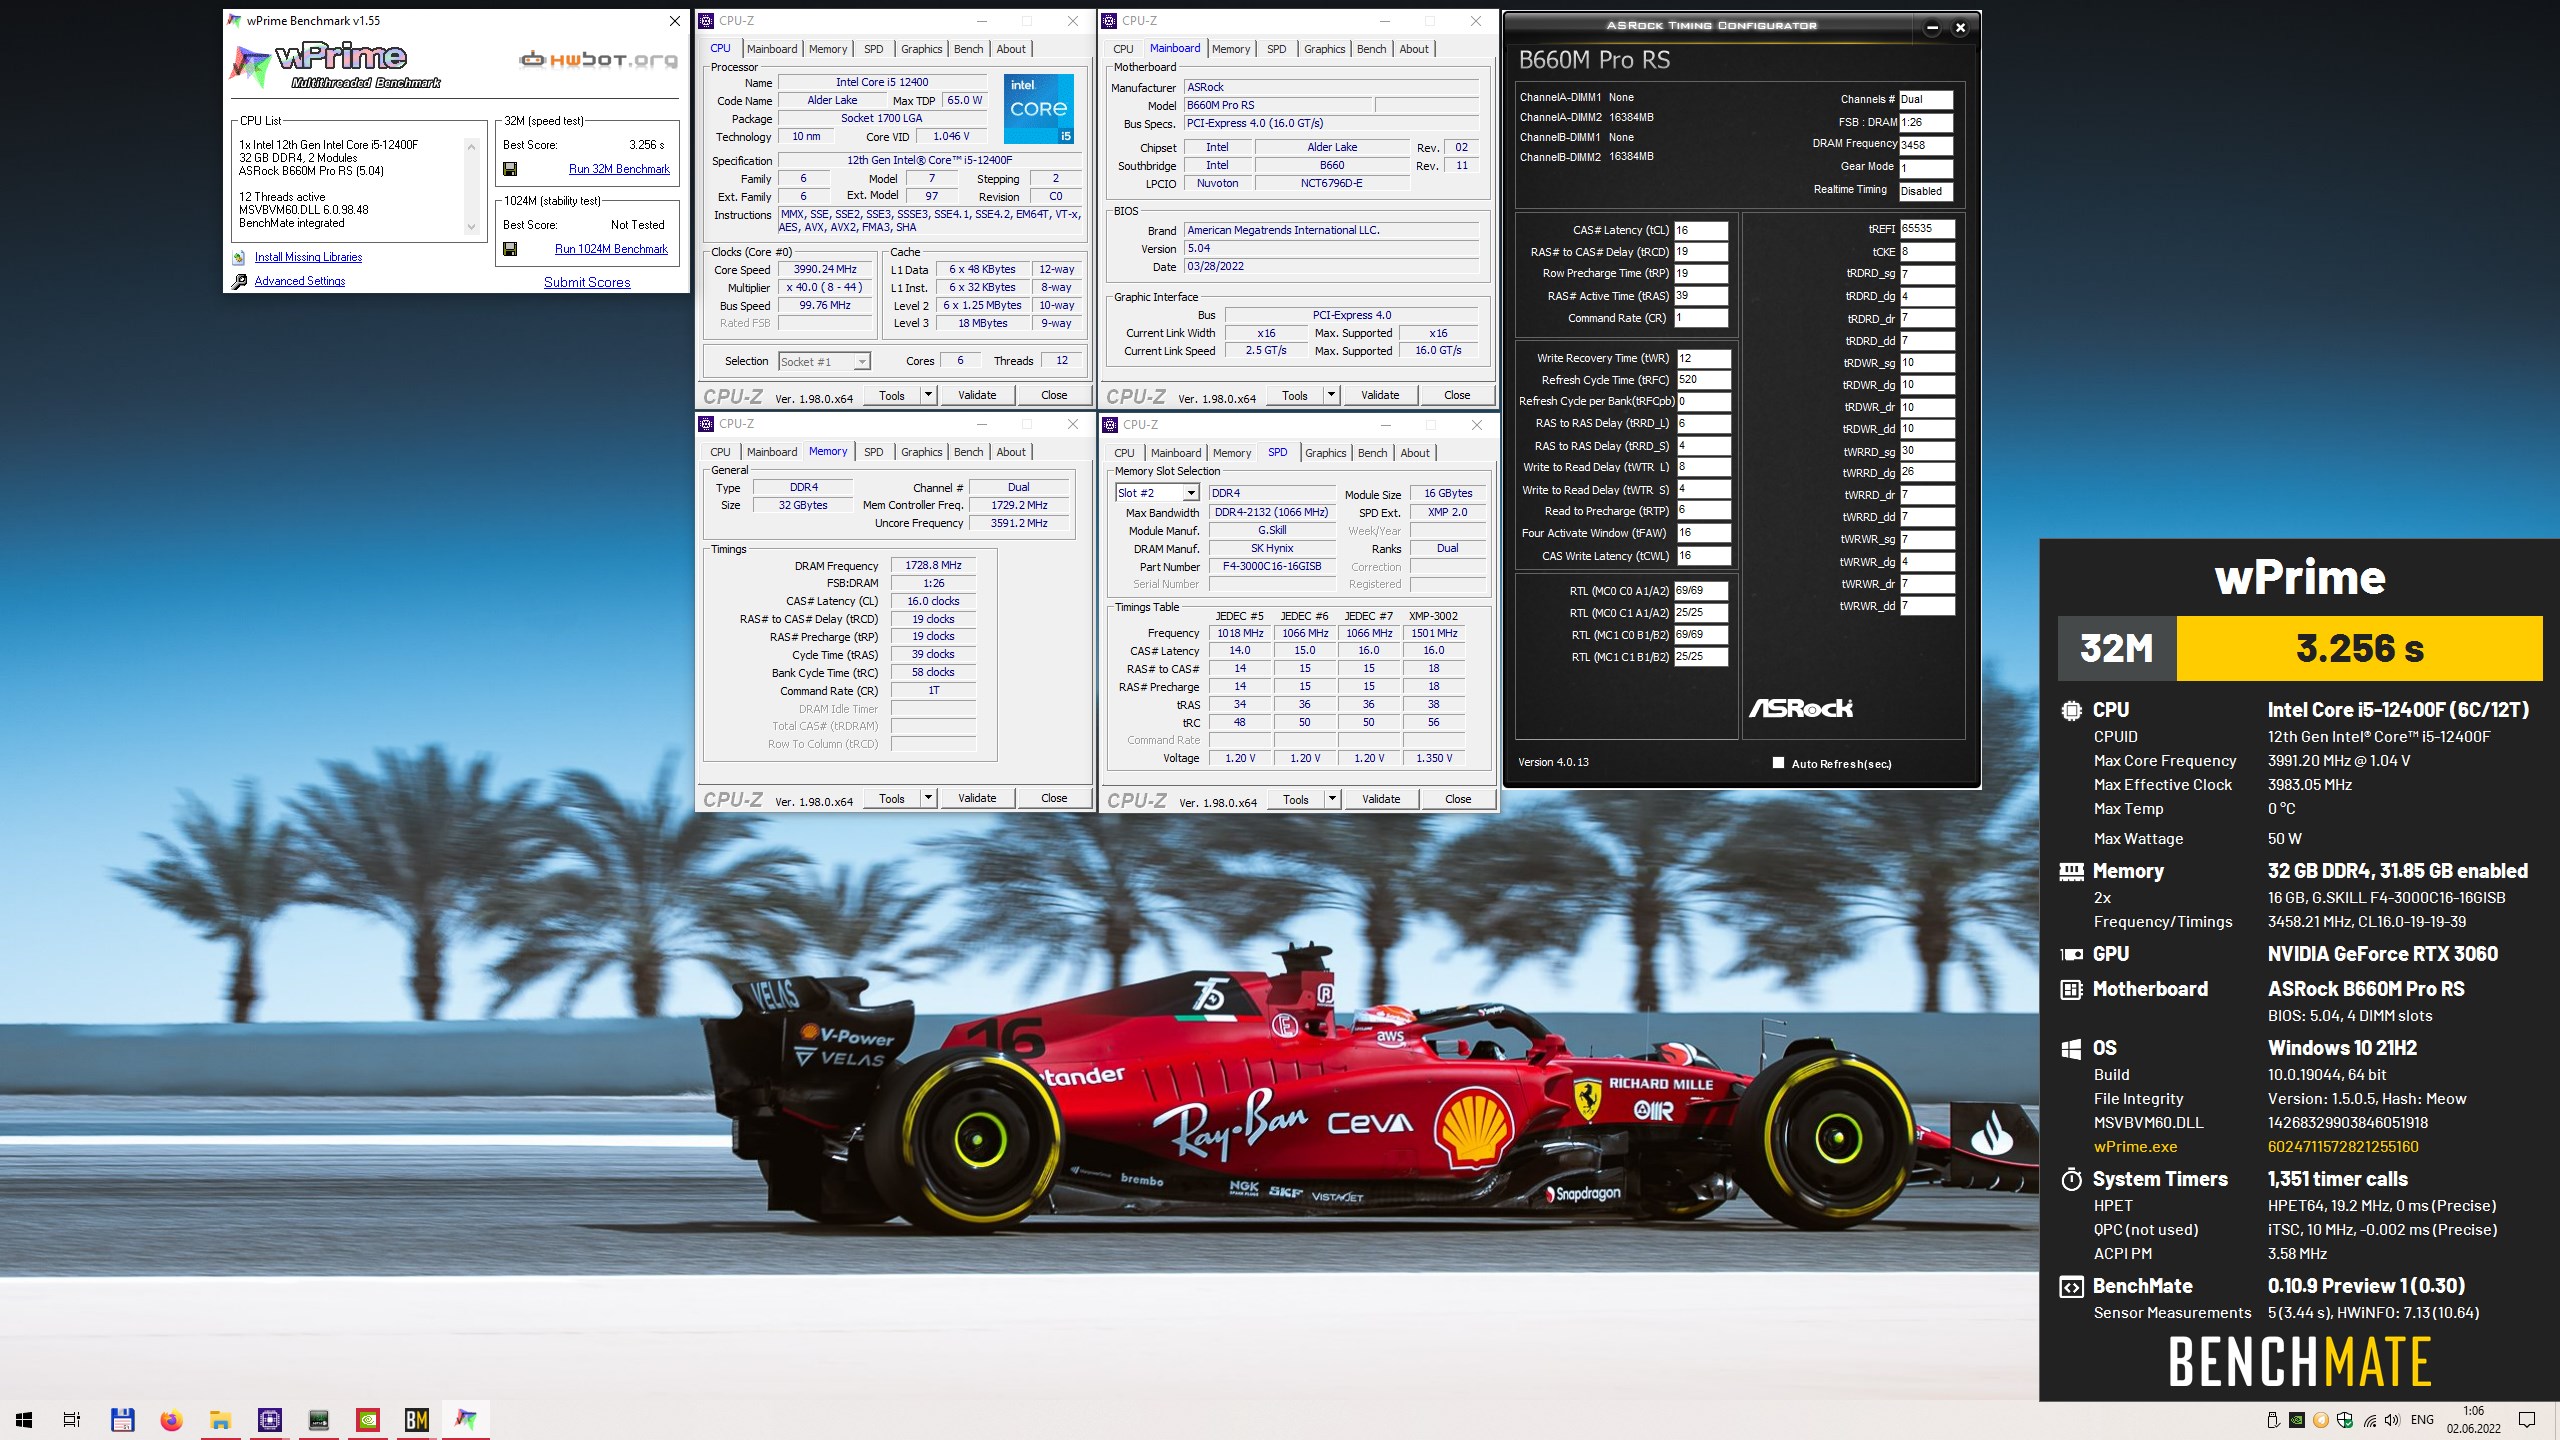The height and width of the screenshot is (1440, 2560).
Task: Expand Tools arrow in CPU-Z Memory tab window
Action: [x=927, y=798]
